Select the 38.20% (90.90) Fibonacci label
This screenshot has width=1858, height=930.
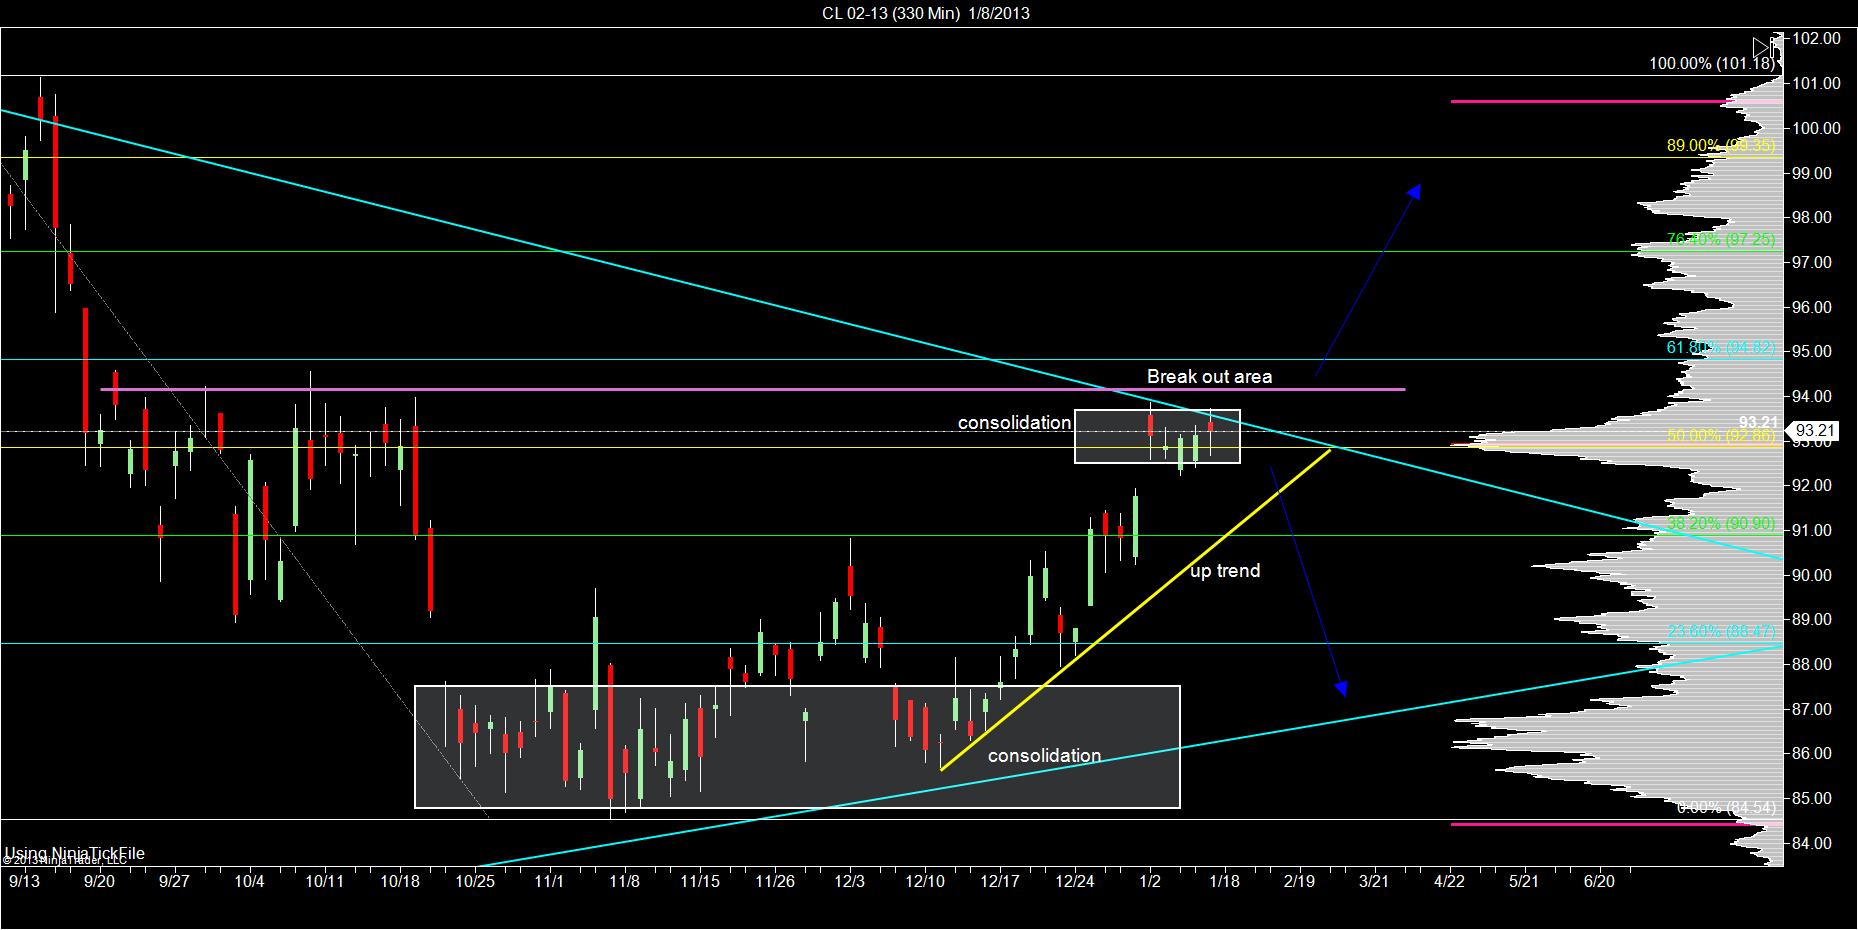(1721, 523)
